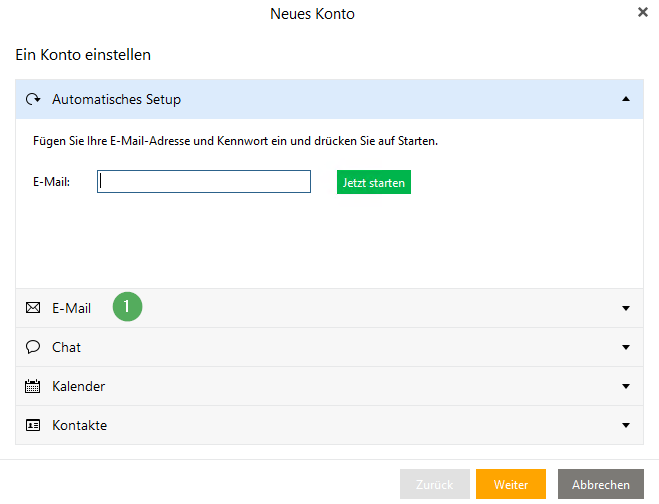Viewport: 659px width, 504px height.
Task: Click the Jetzt starten button
Action: pos(374,182)
